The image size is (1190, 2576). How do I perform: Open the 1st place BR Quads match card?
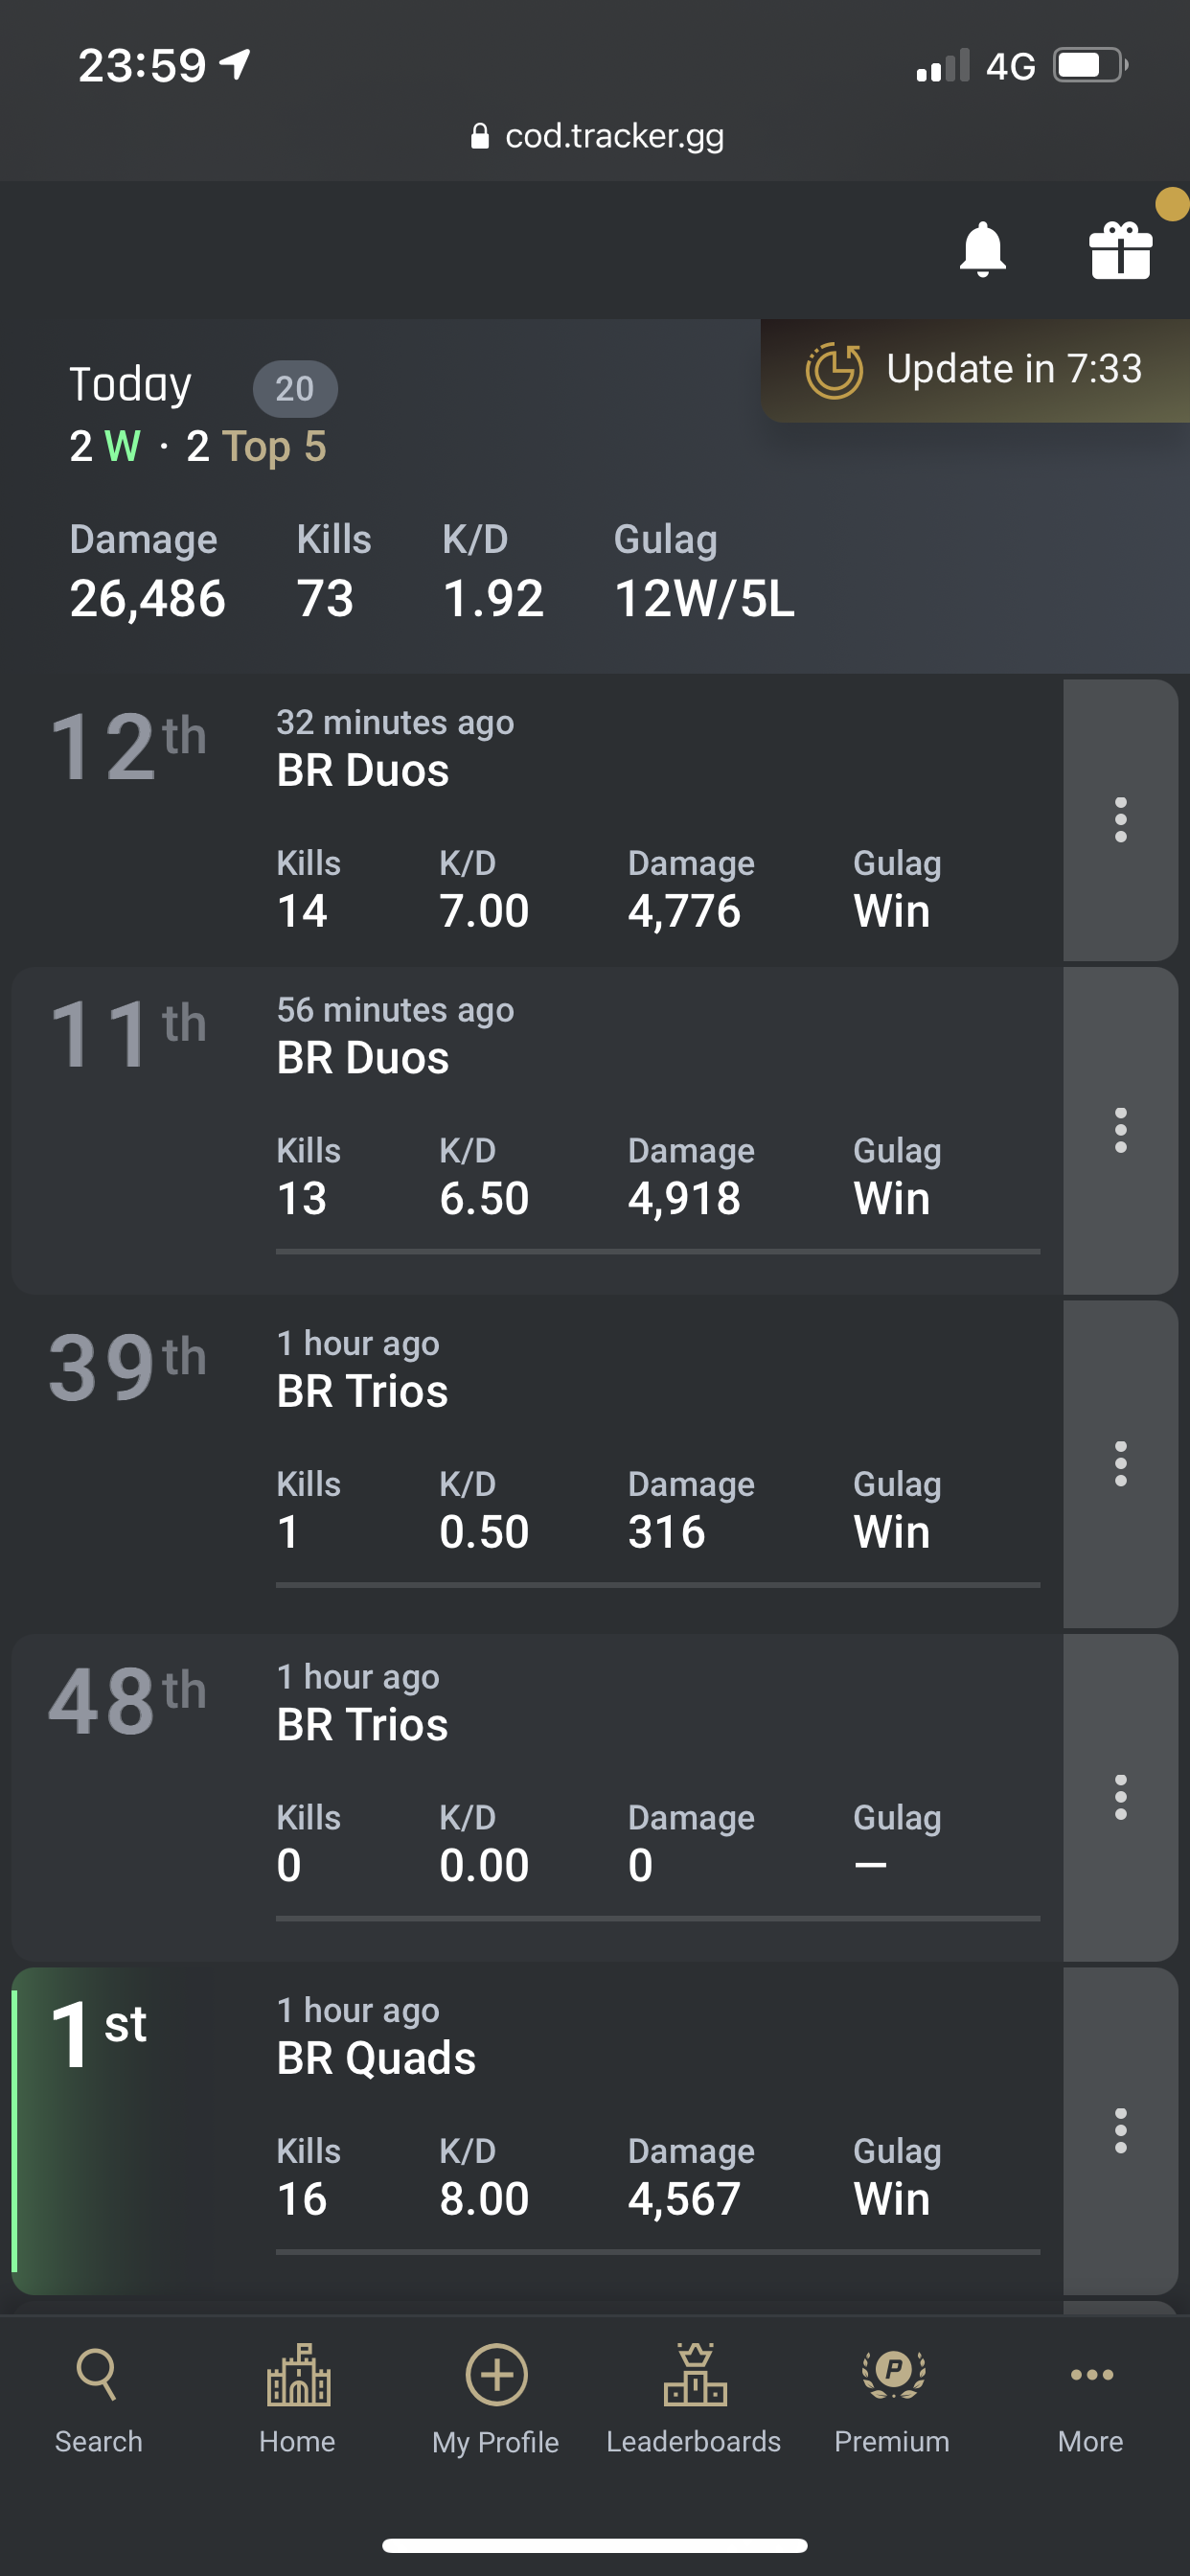pyautogui.click(x=537, y=2131)
